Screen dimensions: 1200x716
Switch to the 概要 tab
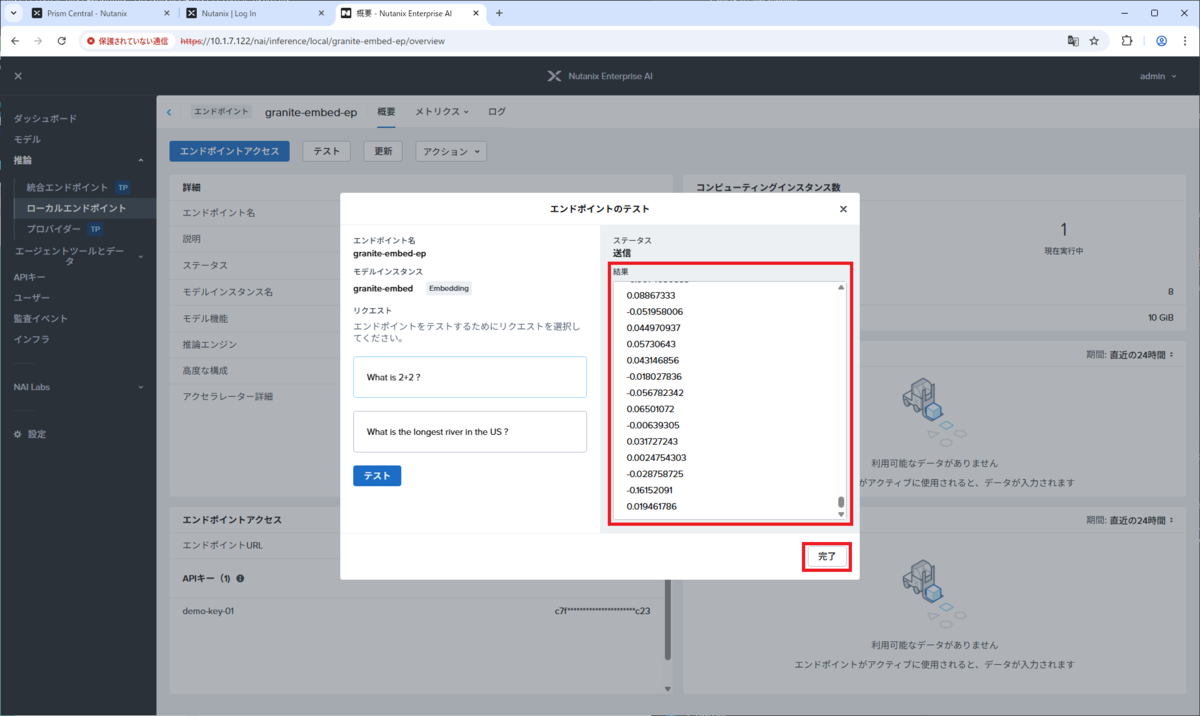click(x=386, y=112)
